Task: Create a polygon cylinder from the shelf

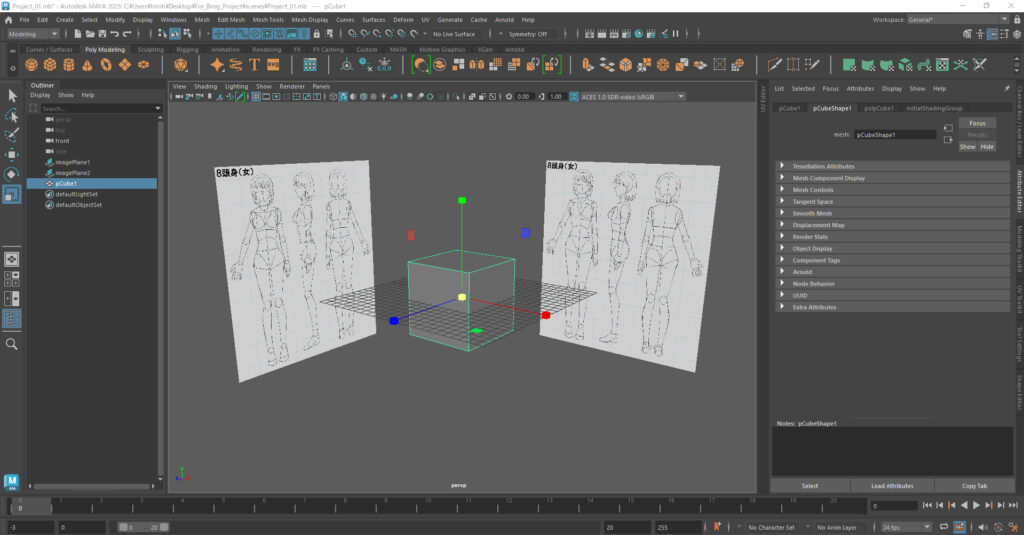Action: coord(69,65)
